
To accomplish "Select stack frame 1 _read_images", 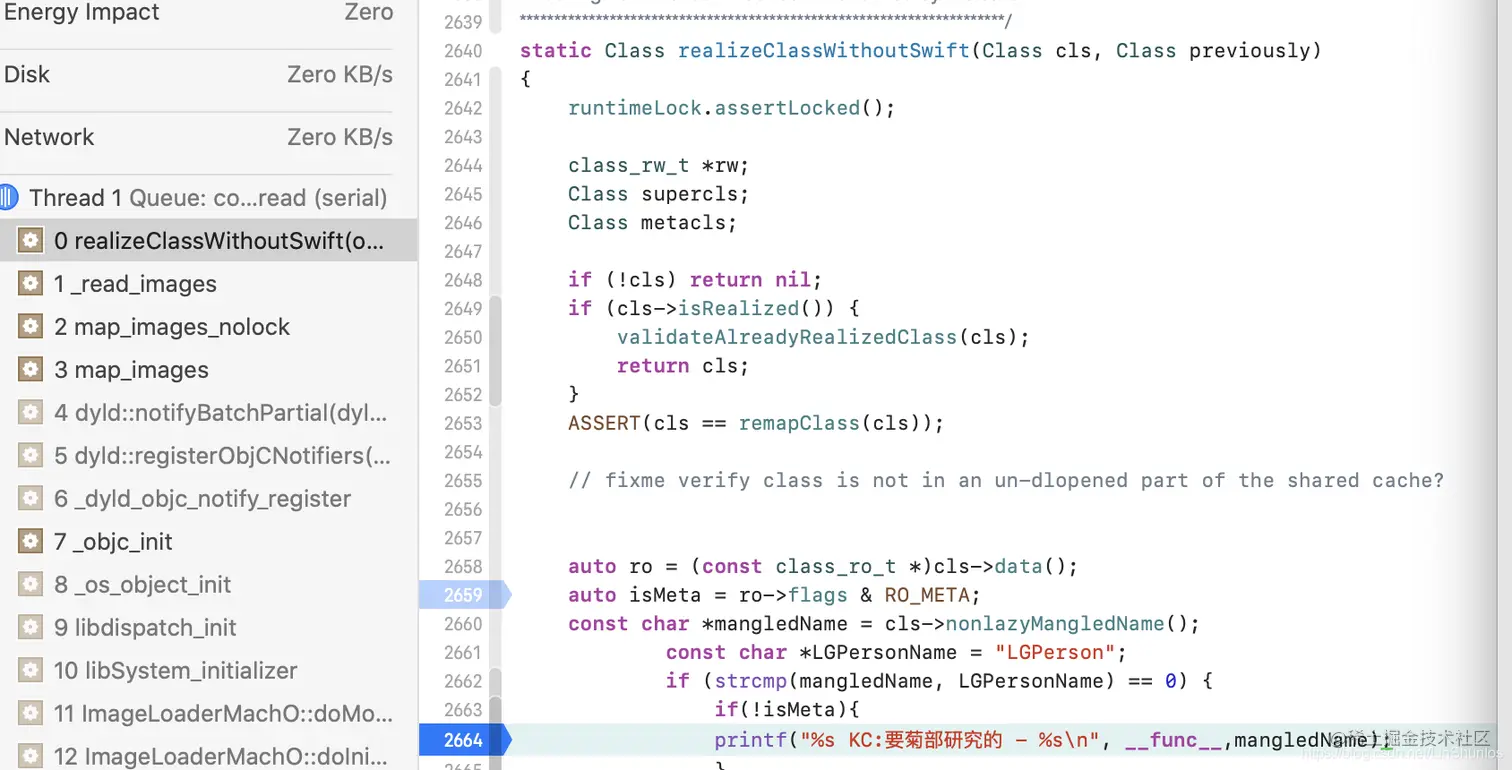I will coord(208,284).
